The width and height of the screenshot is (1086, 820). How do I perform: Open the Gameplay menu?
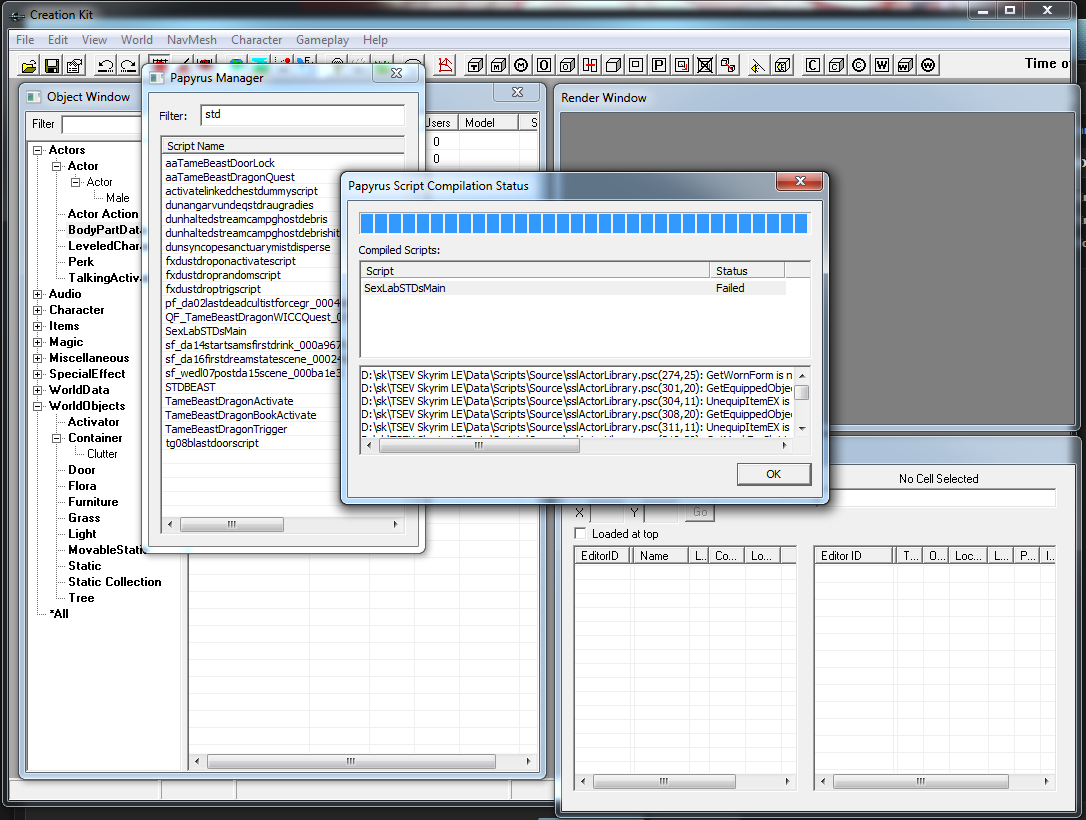322,40
